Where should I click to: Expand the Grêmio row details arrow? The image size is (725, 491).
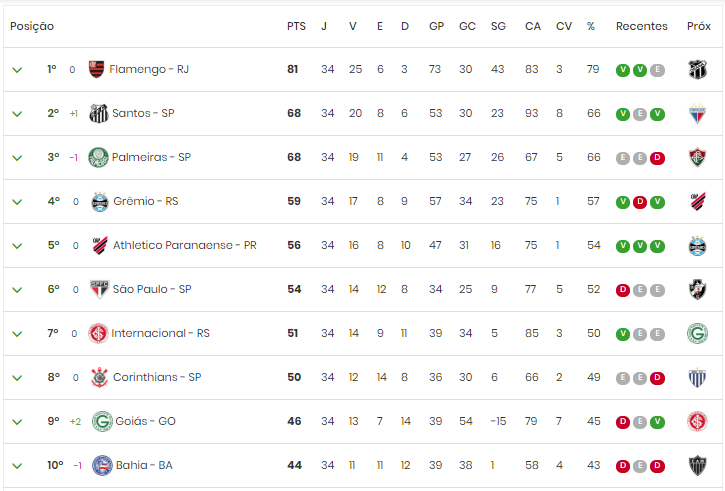coord(17,202)
